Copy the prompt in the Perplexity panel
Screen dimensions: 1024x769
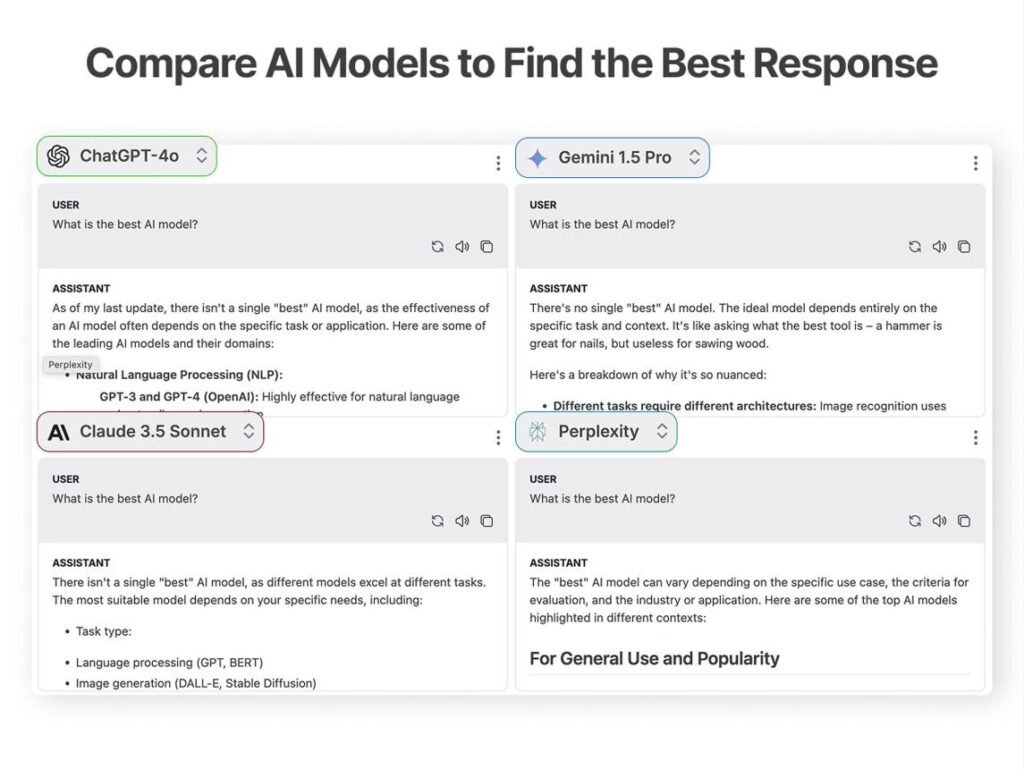pos(964,521)
